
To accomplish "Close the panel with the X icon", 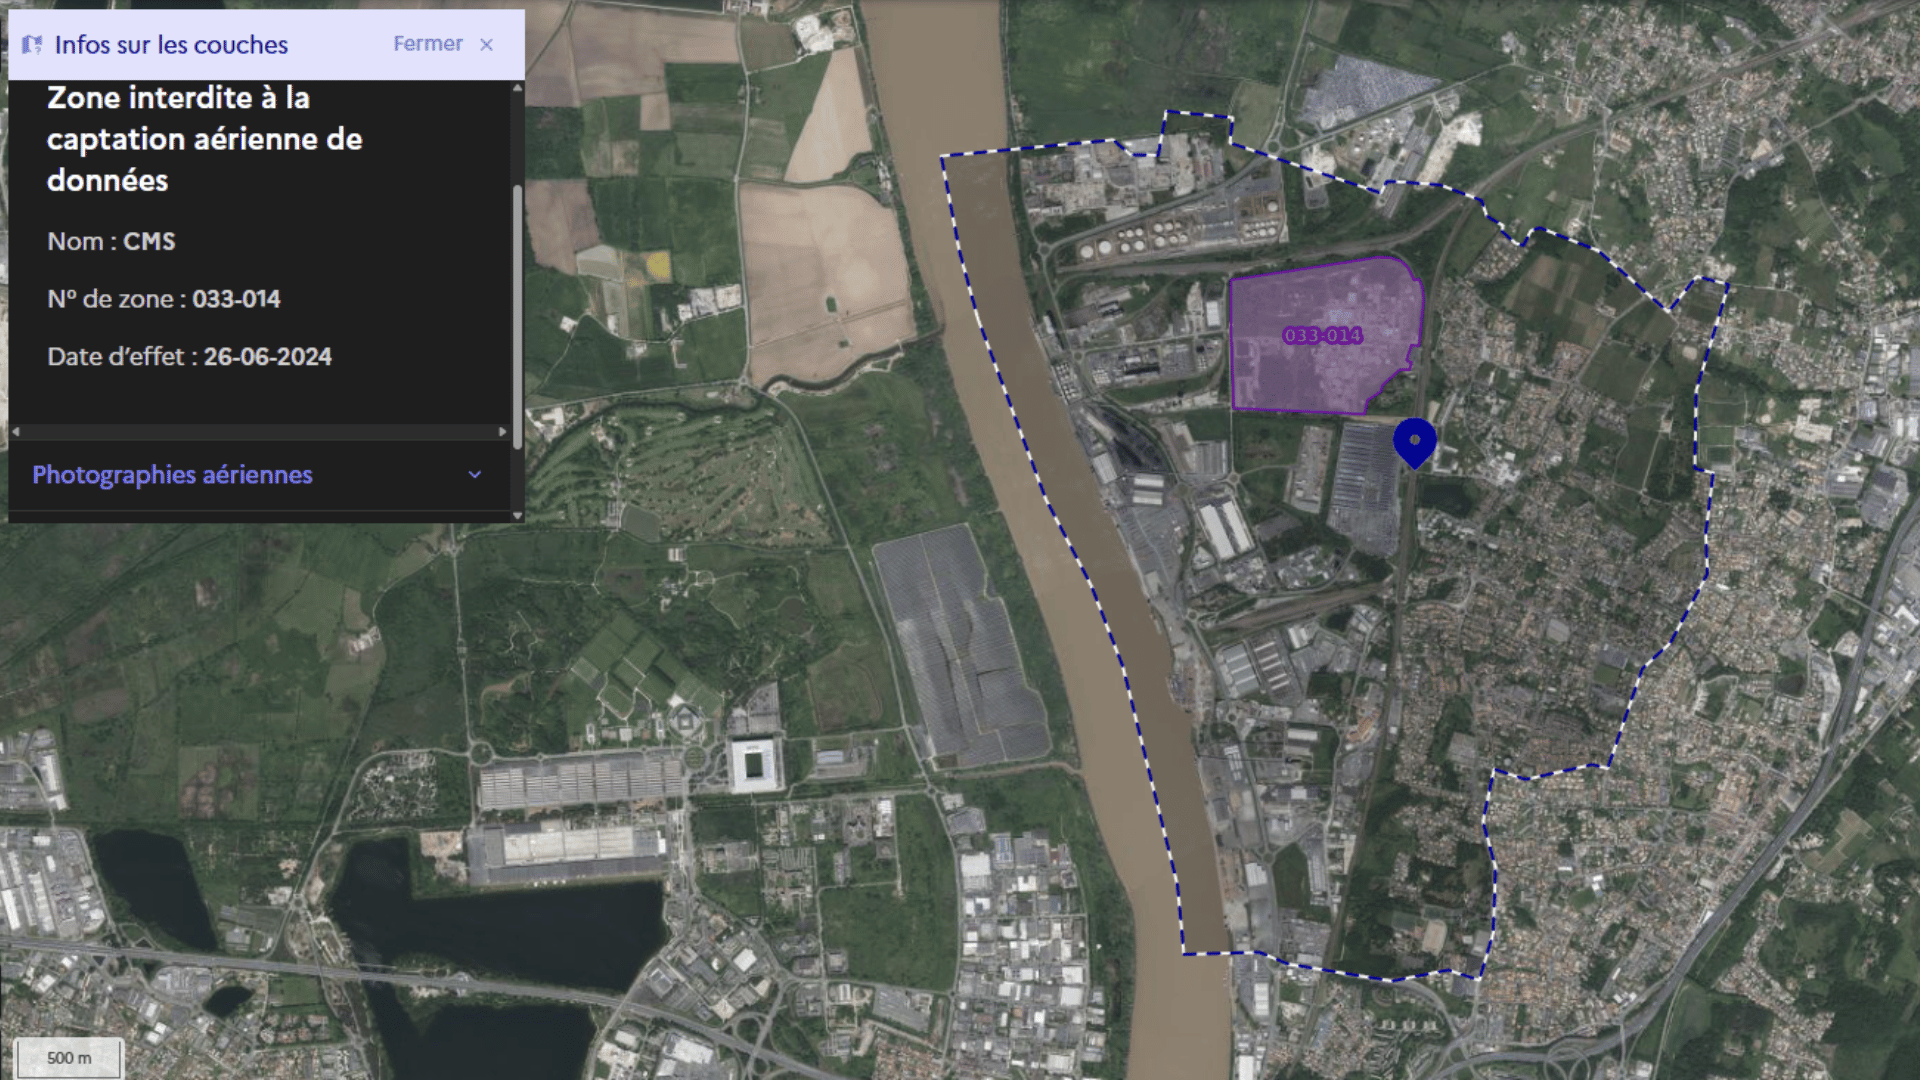I will (x=486, y=45).
